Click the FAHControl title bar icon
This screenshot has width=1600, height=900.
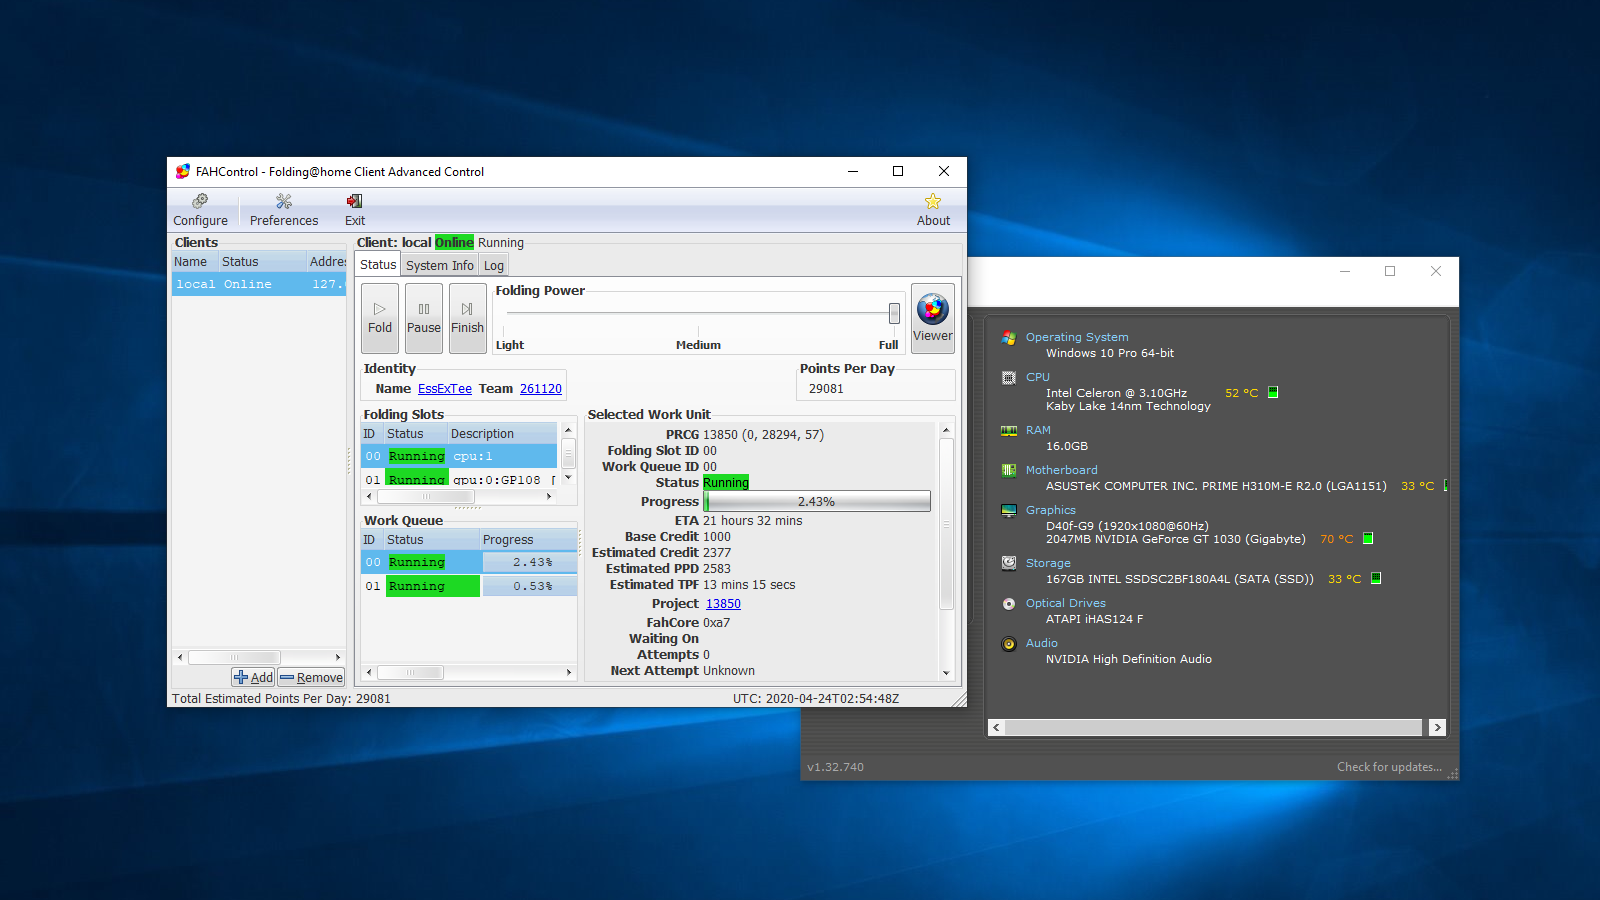click(x=183, y=172)
